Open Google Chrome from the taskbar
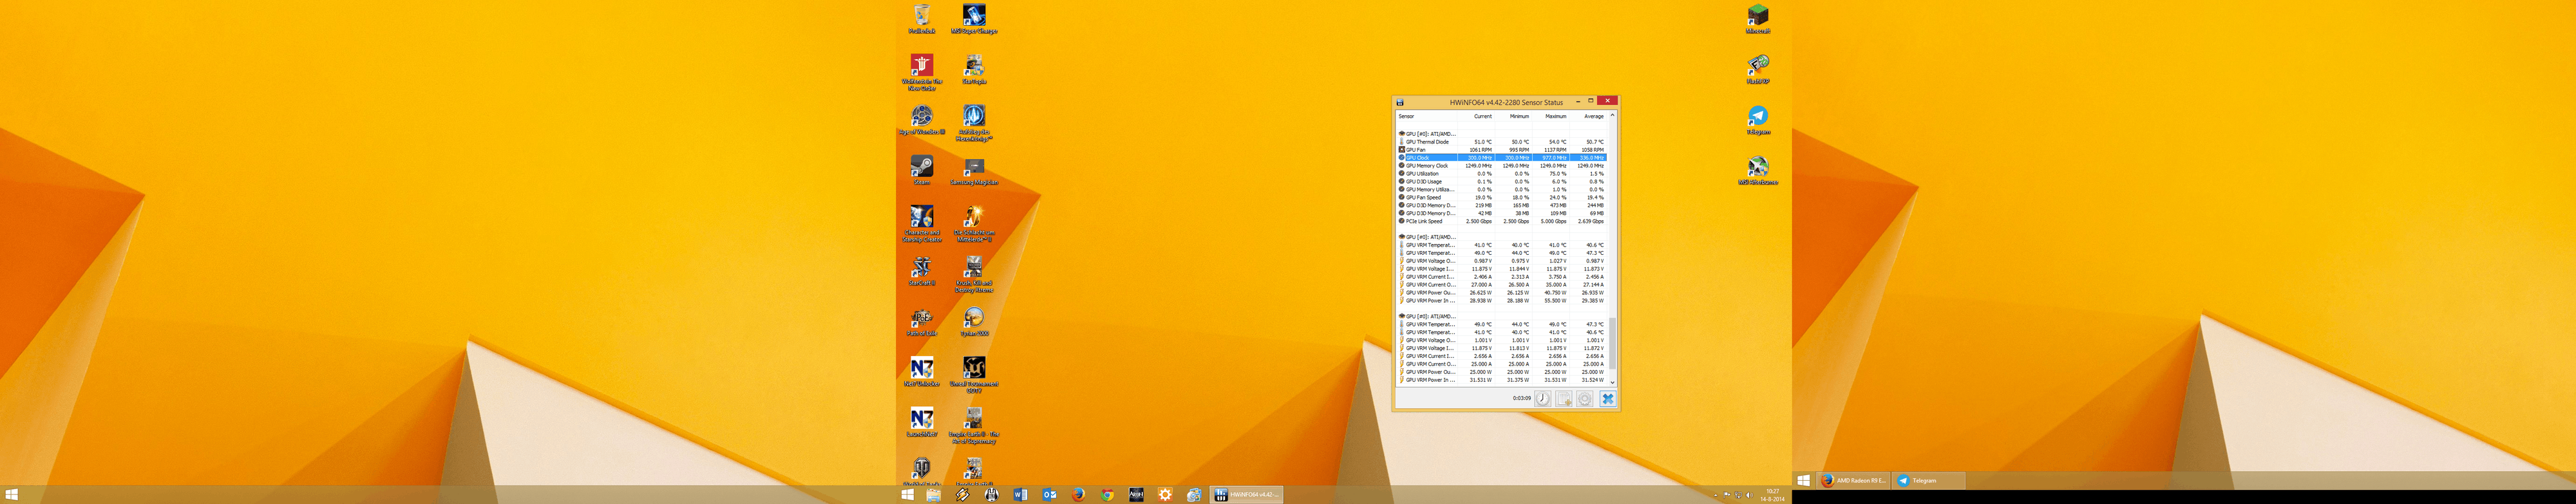2576x504 pixels. (x=1107, y=494)
